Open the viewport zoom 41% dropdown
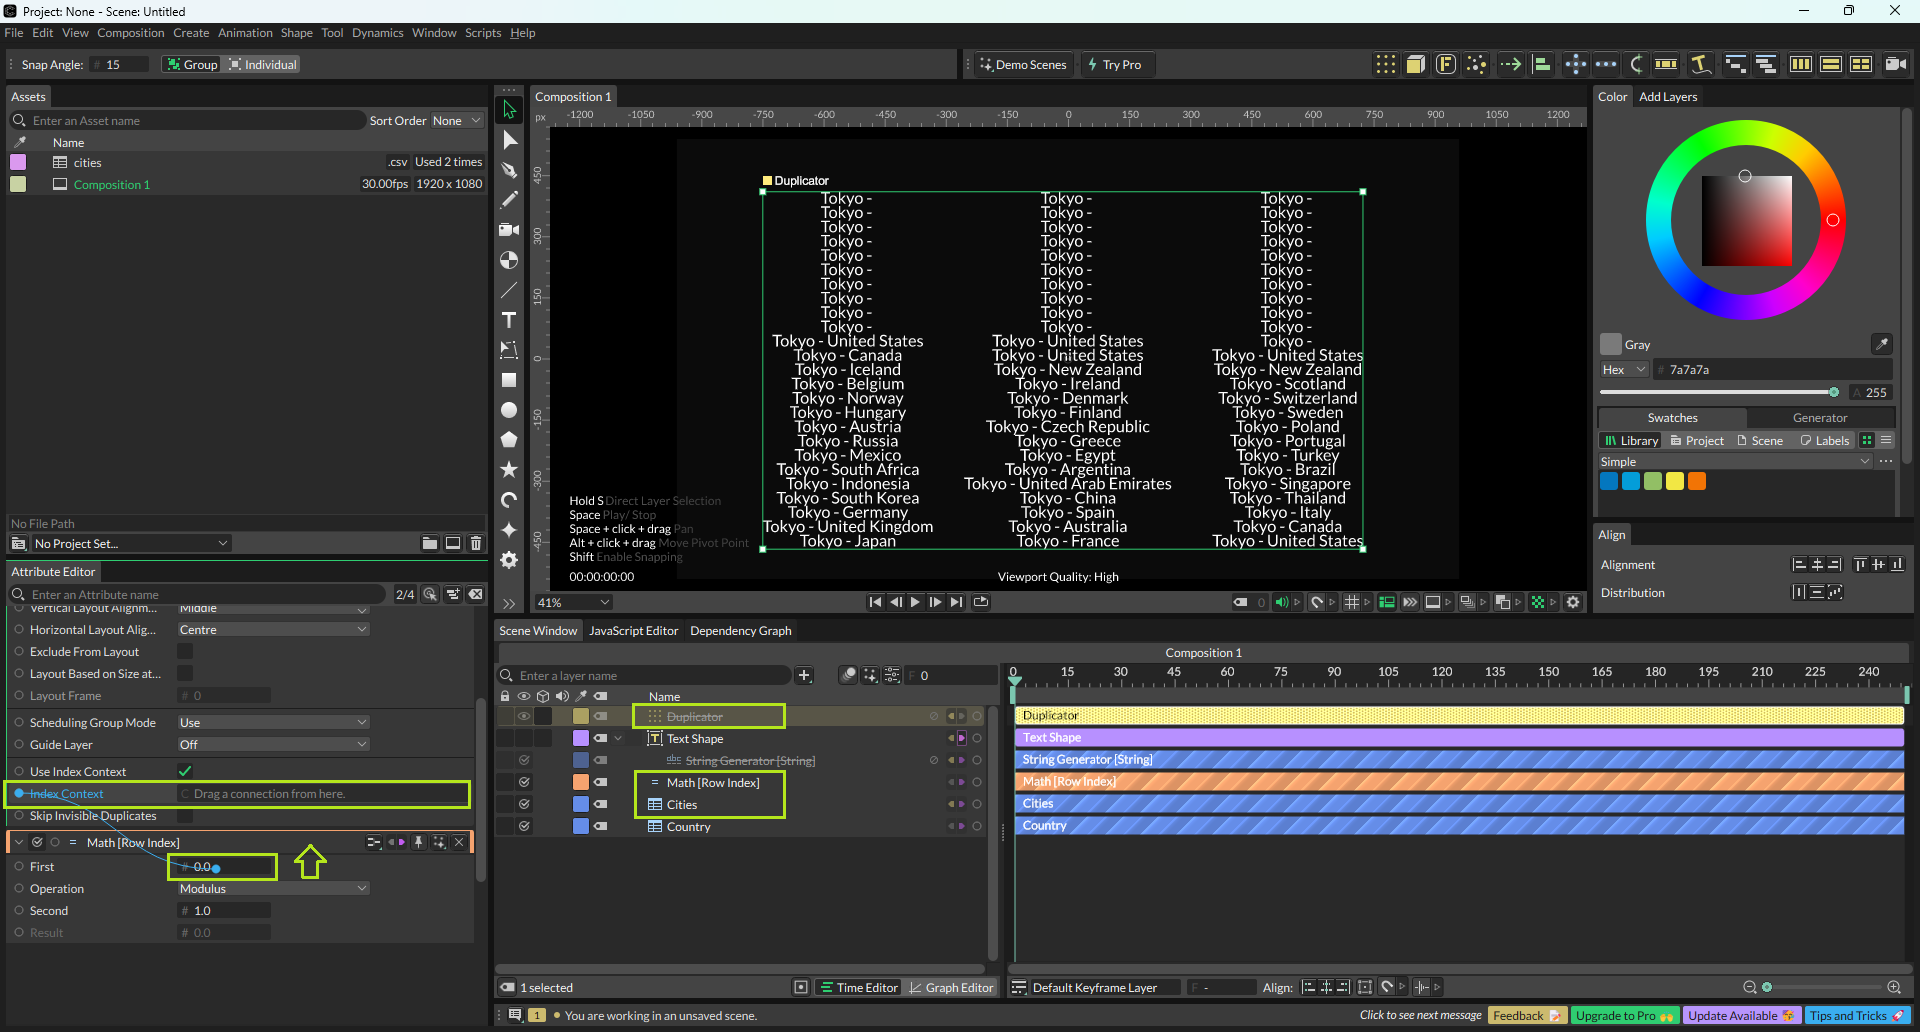 (x=574, y=603)
